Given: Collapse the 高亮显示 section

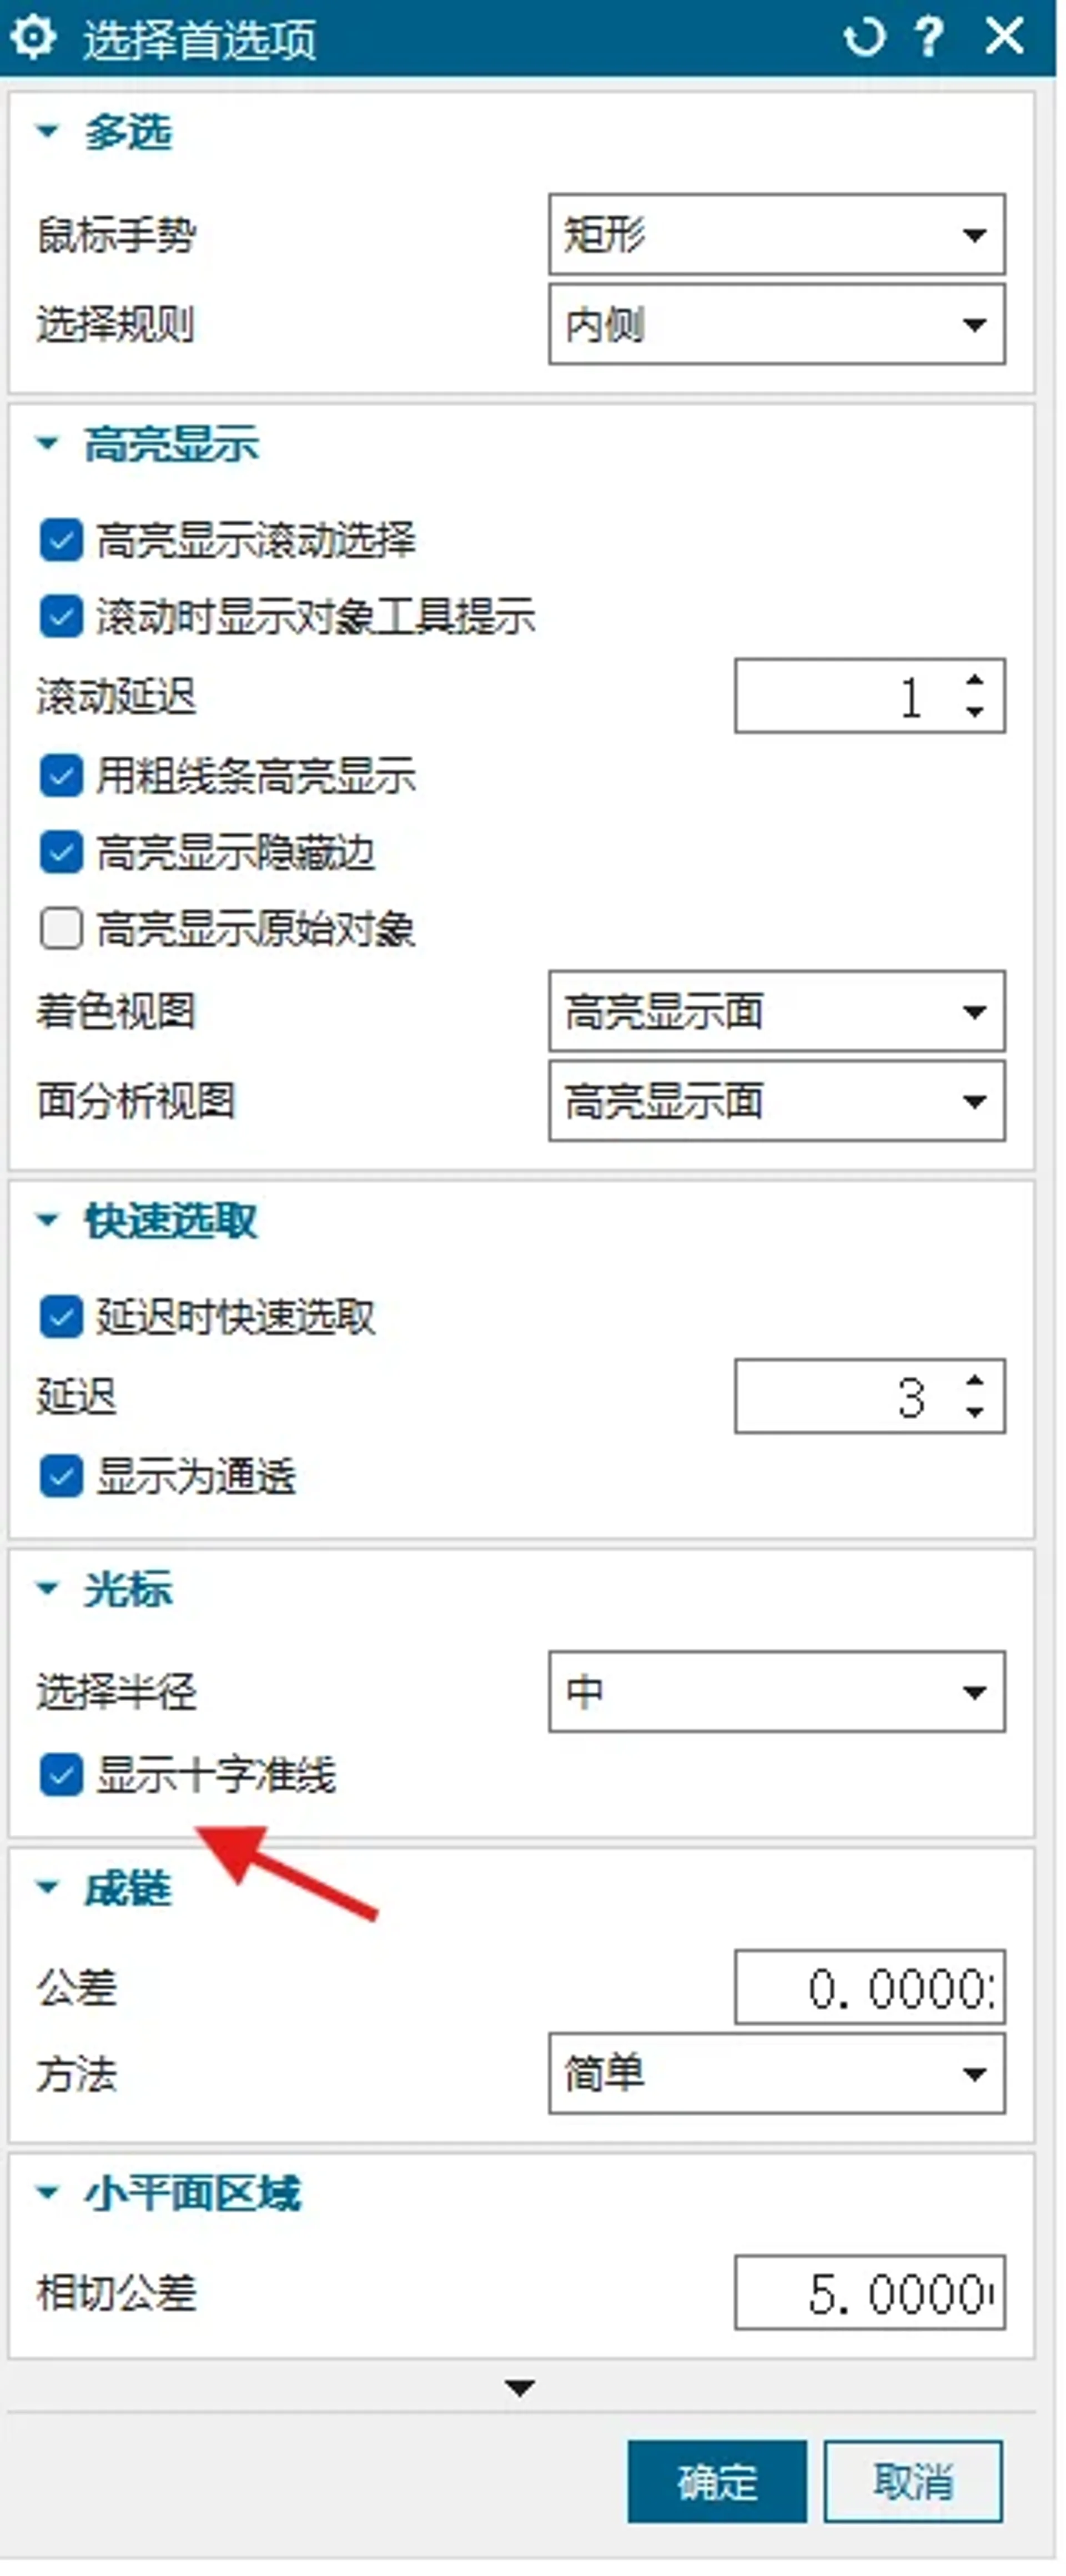Looking at the screenshot, I should point(45,443).
